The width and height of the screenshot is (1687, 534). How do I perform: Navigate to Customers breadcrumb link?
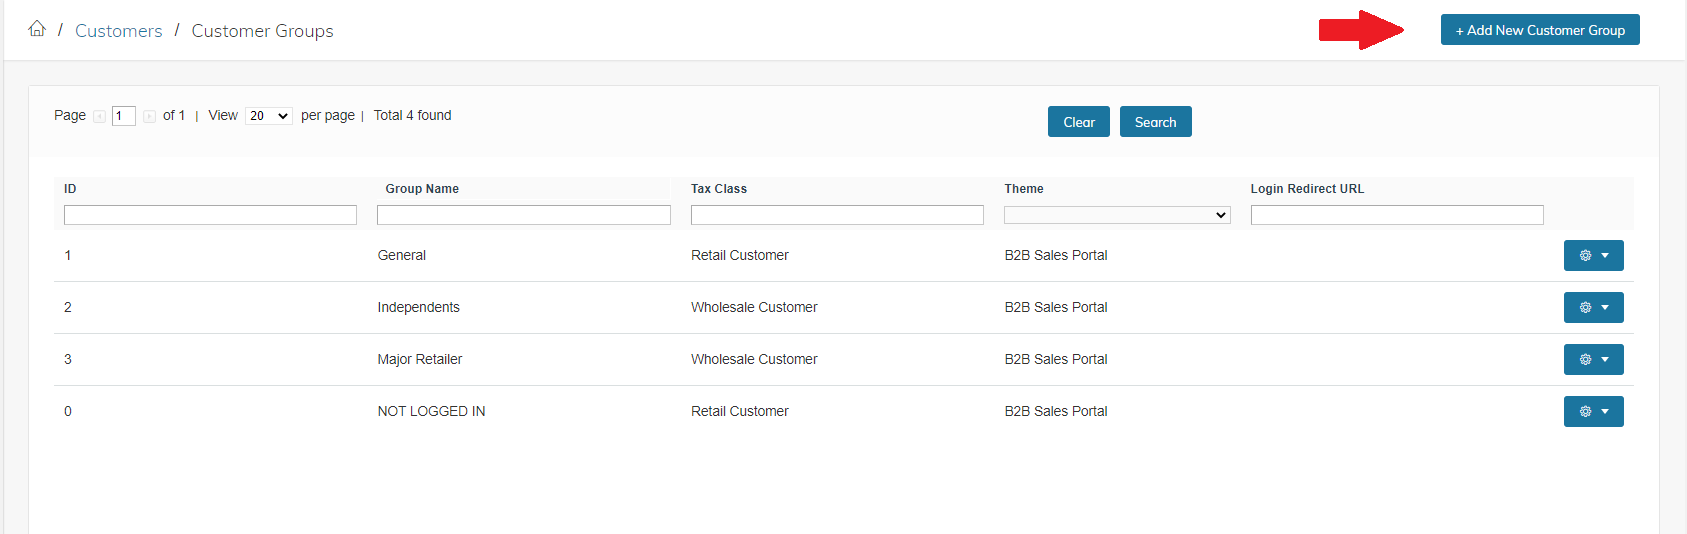point(118,31)
